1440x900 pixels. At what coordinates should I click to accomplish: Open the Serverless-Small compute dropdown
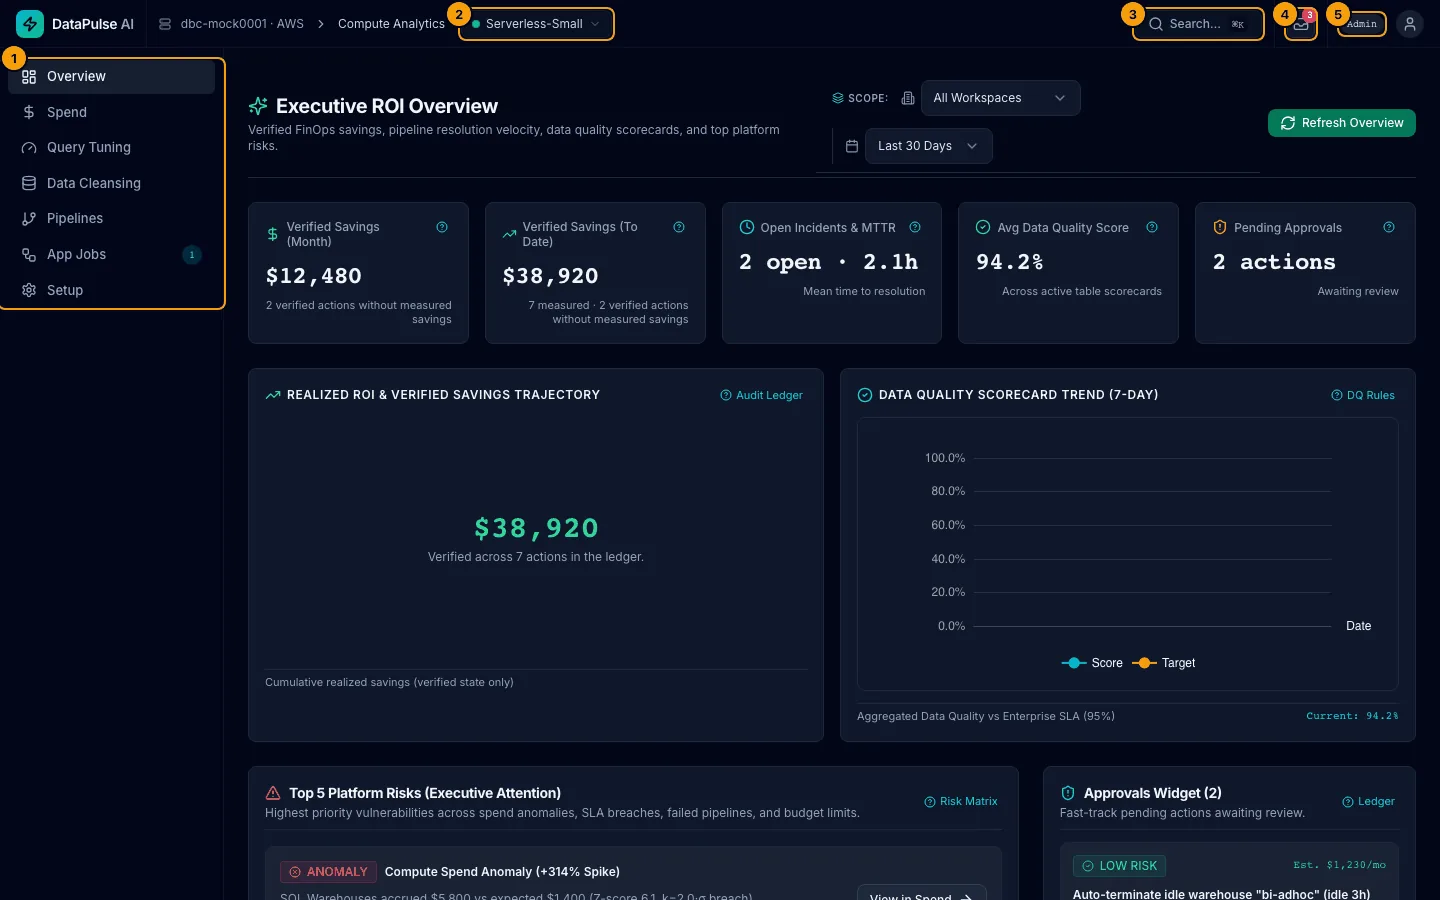(536, 24)
